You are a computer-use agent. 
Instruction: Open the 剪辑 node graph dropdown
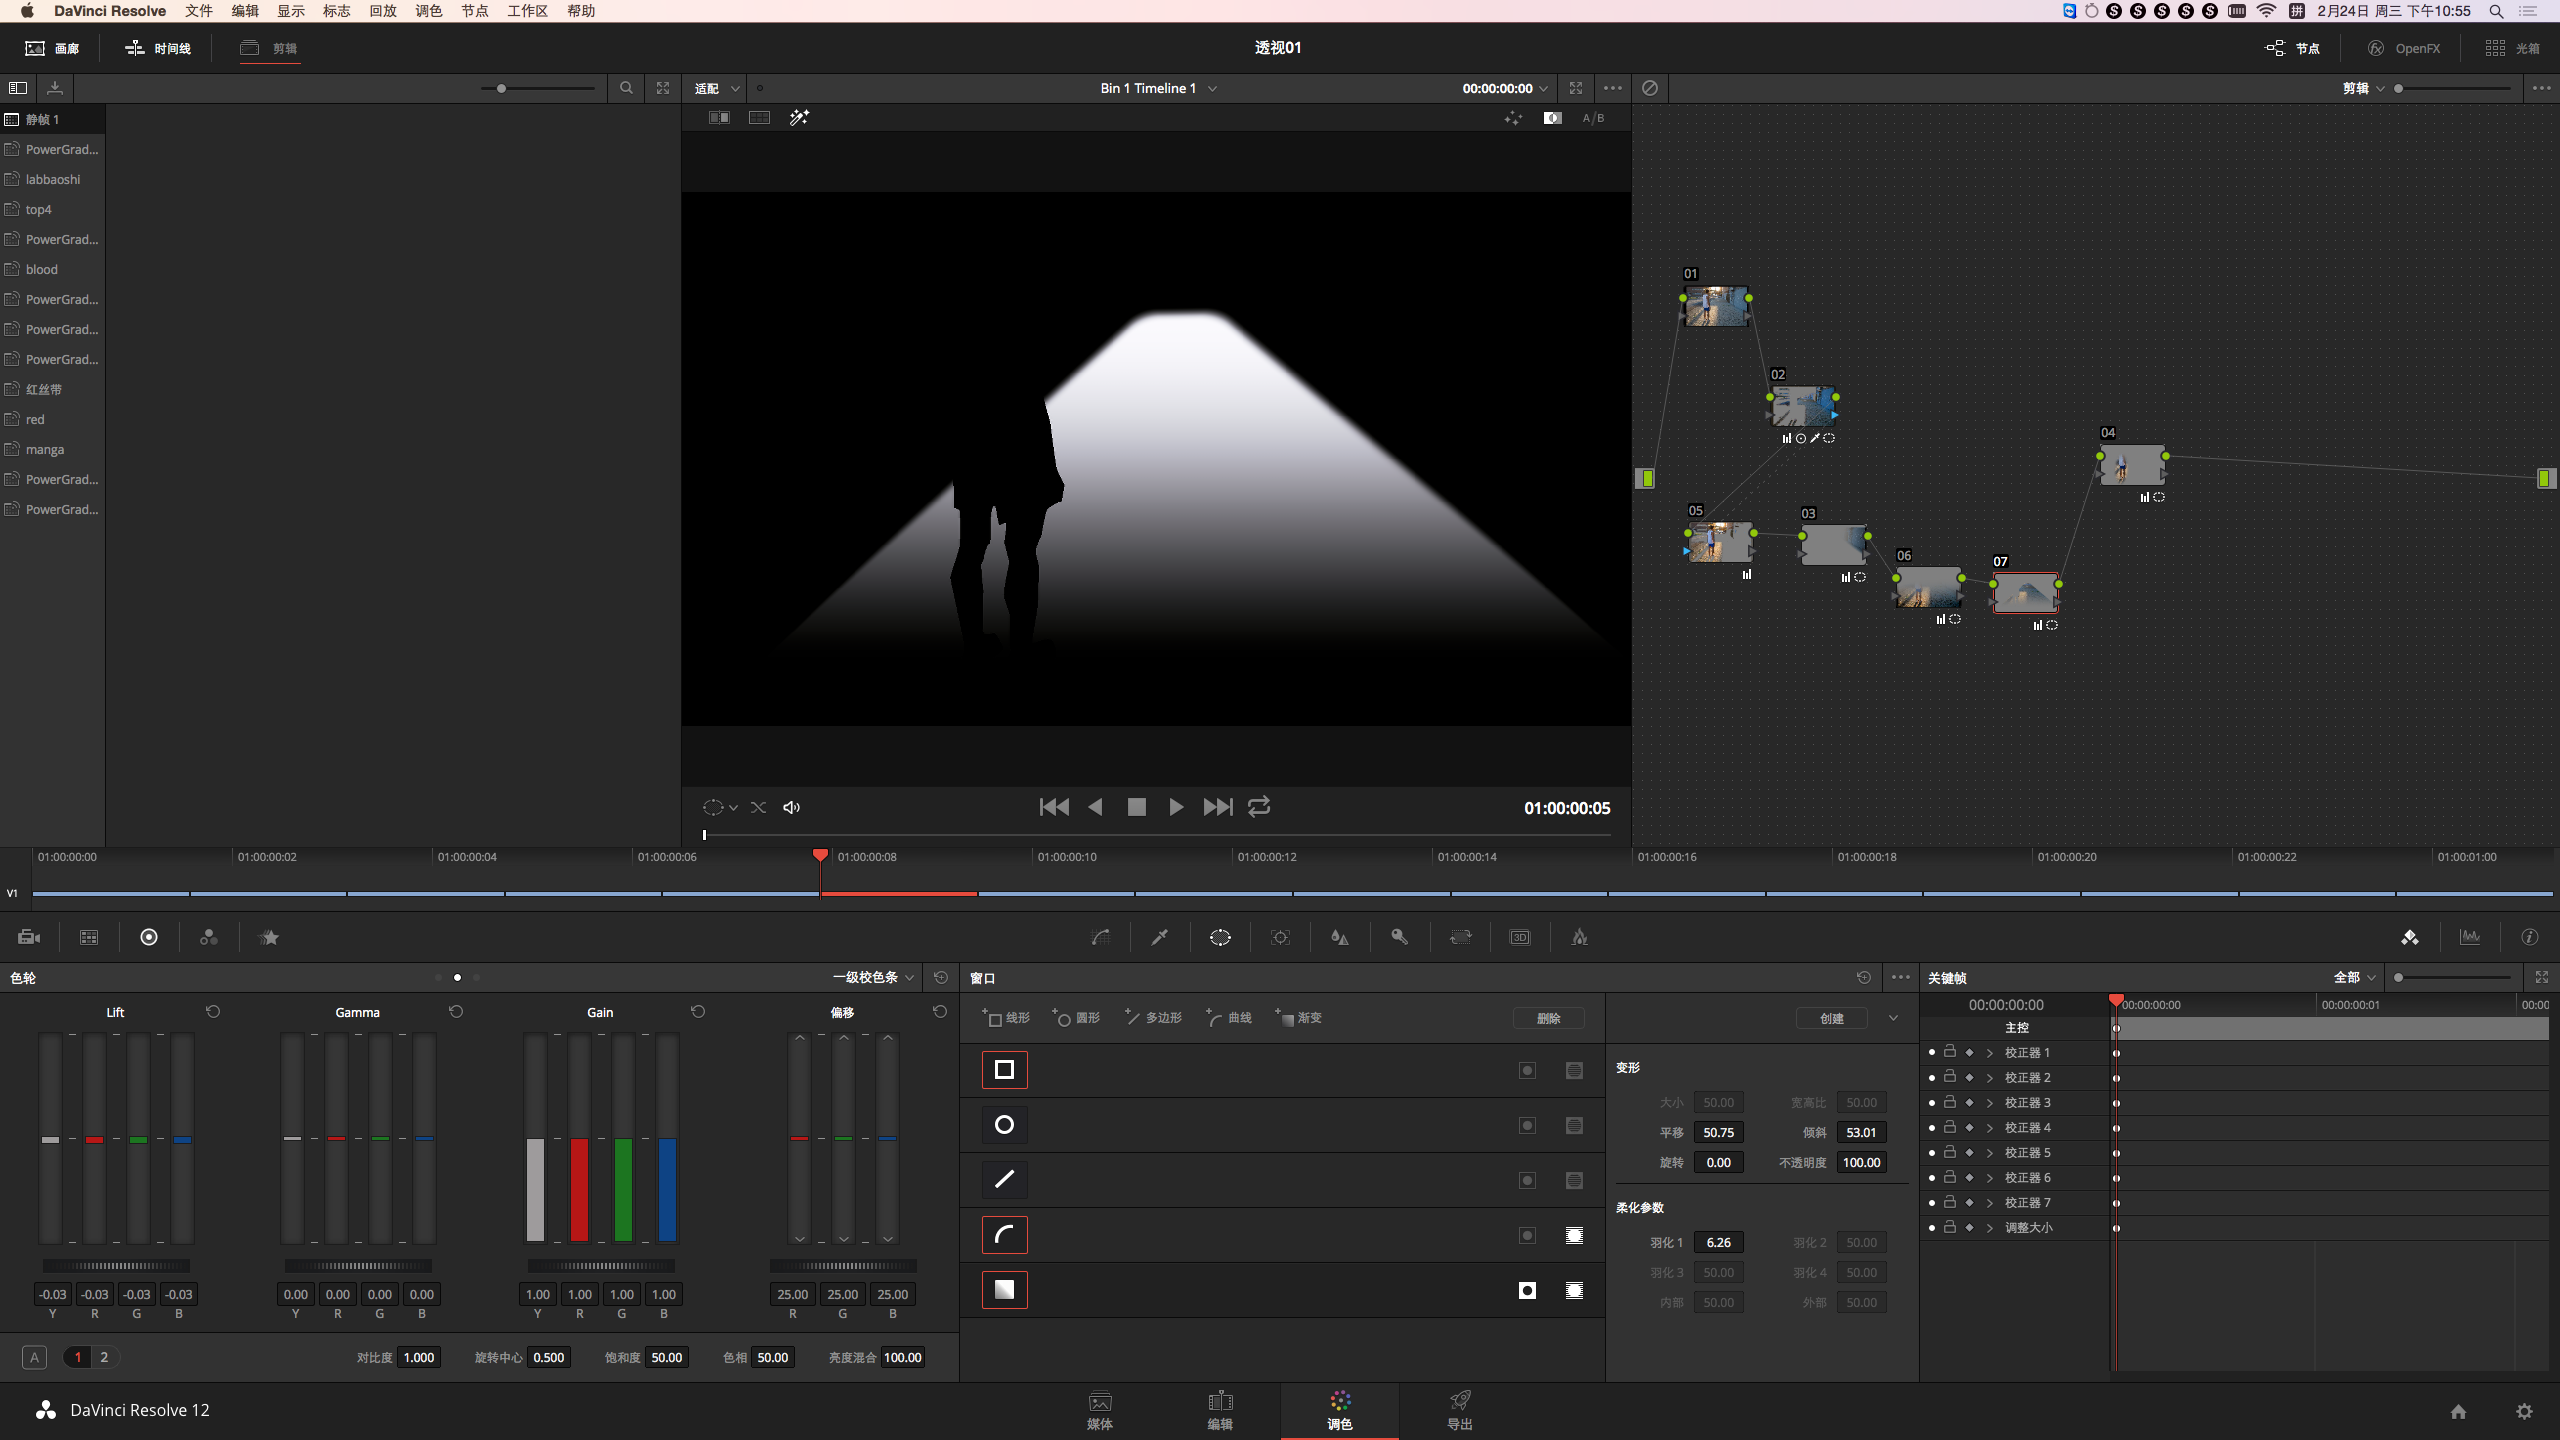click(2363, 88)
